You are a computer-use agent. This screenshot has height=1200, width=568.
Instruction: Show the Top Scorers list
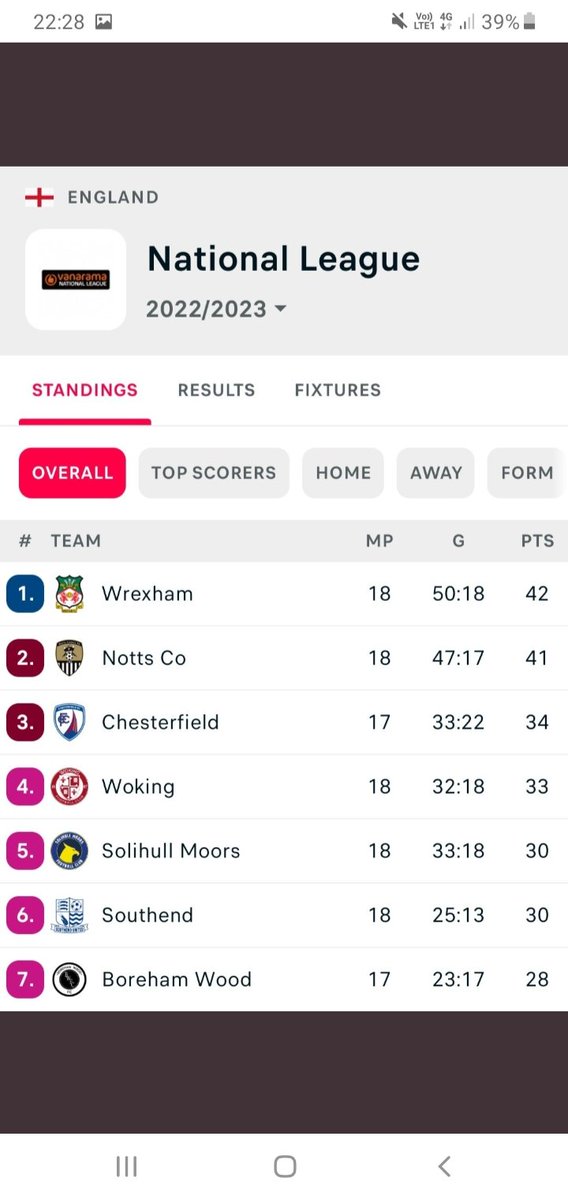213,473
